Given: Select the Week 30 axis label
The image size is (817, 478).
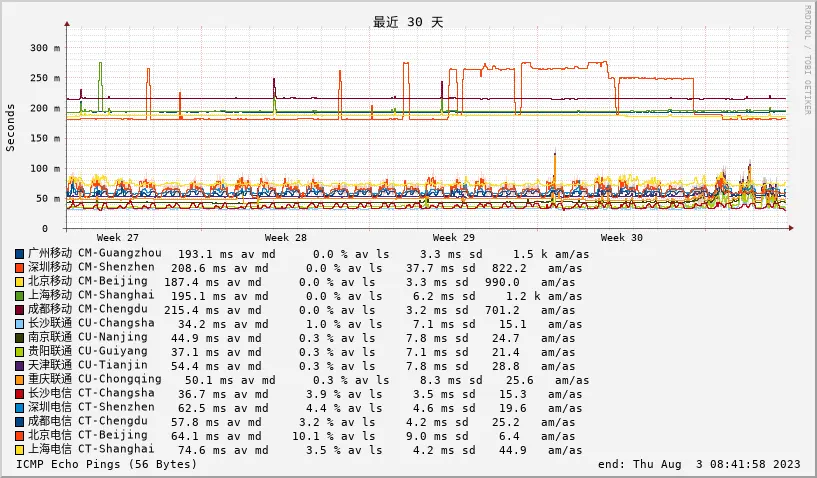Looking at the screenshot, I should [621, 238].
